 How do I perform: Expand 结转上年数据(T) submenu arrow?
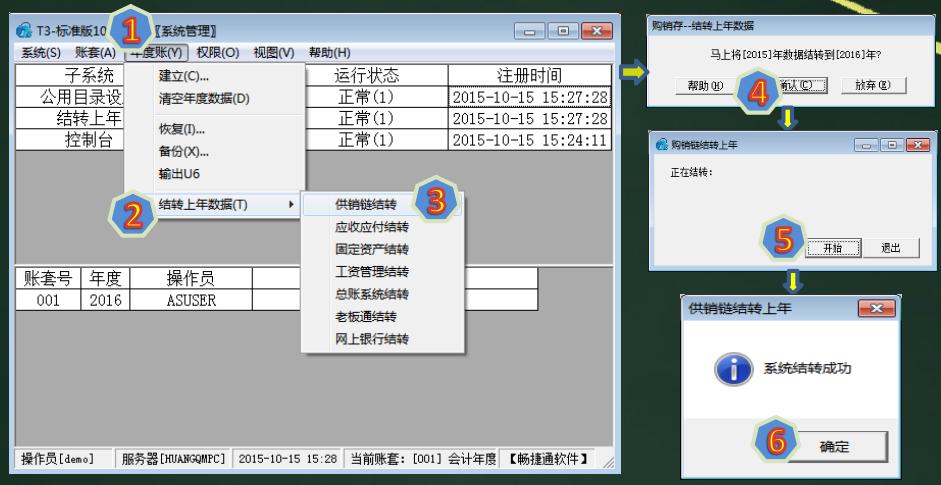coord(291,205)
